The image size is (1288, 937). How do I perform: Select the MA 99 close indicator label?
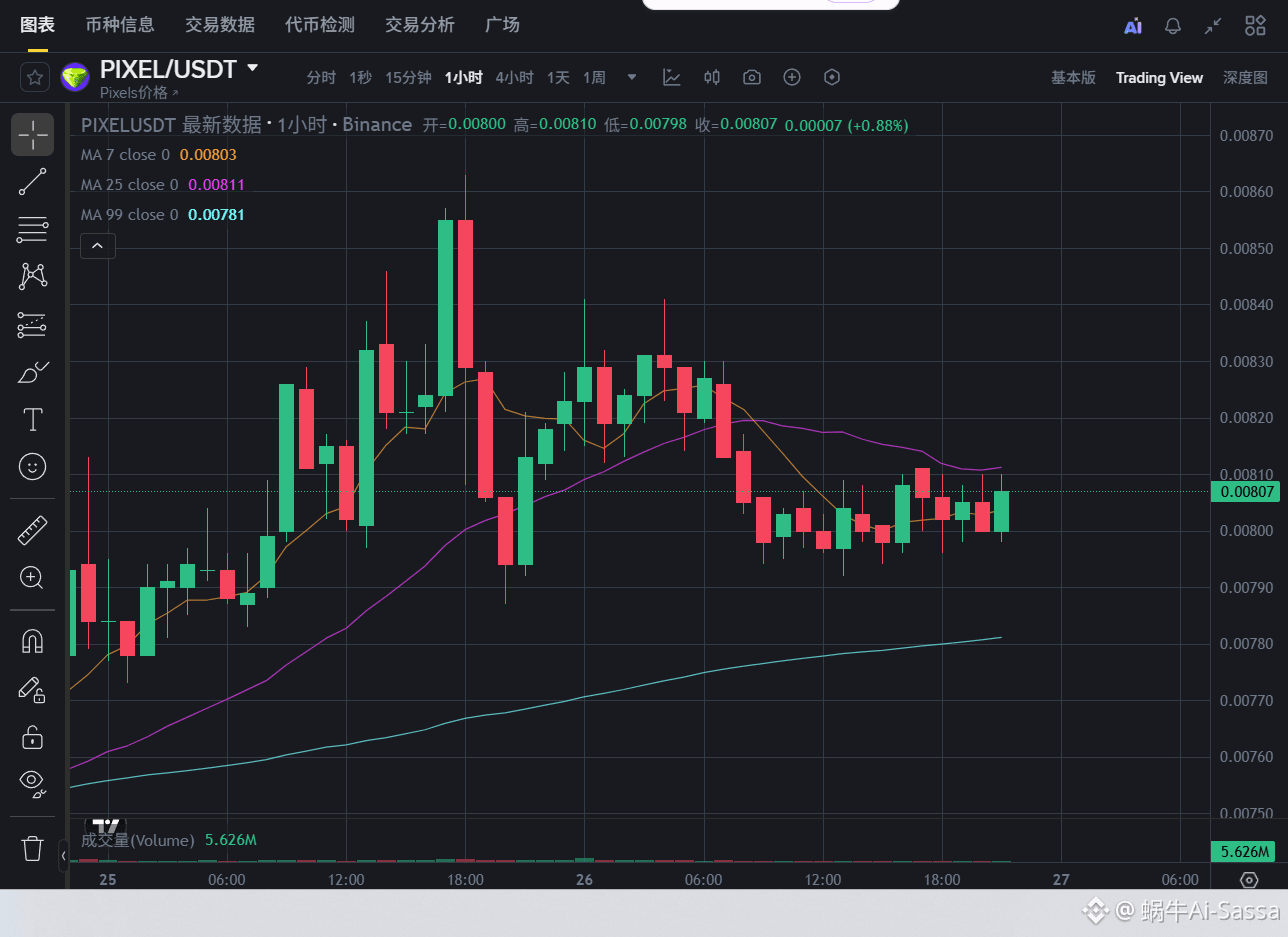(x=129, y=215)
